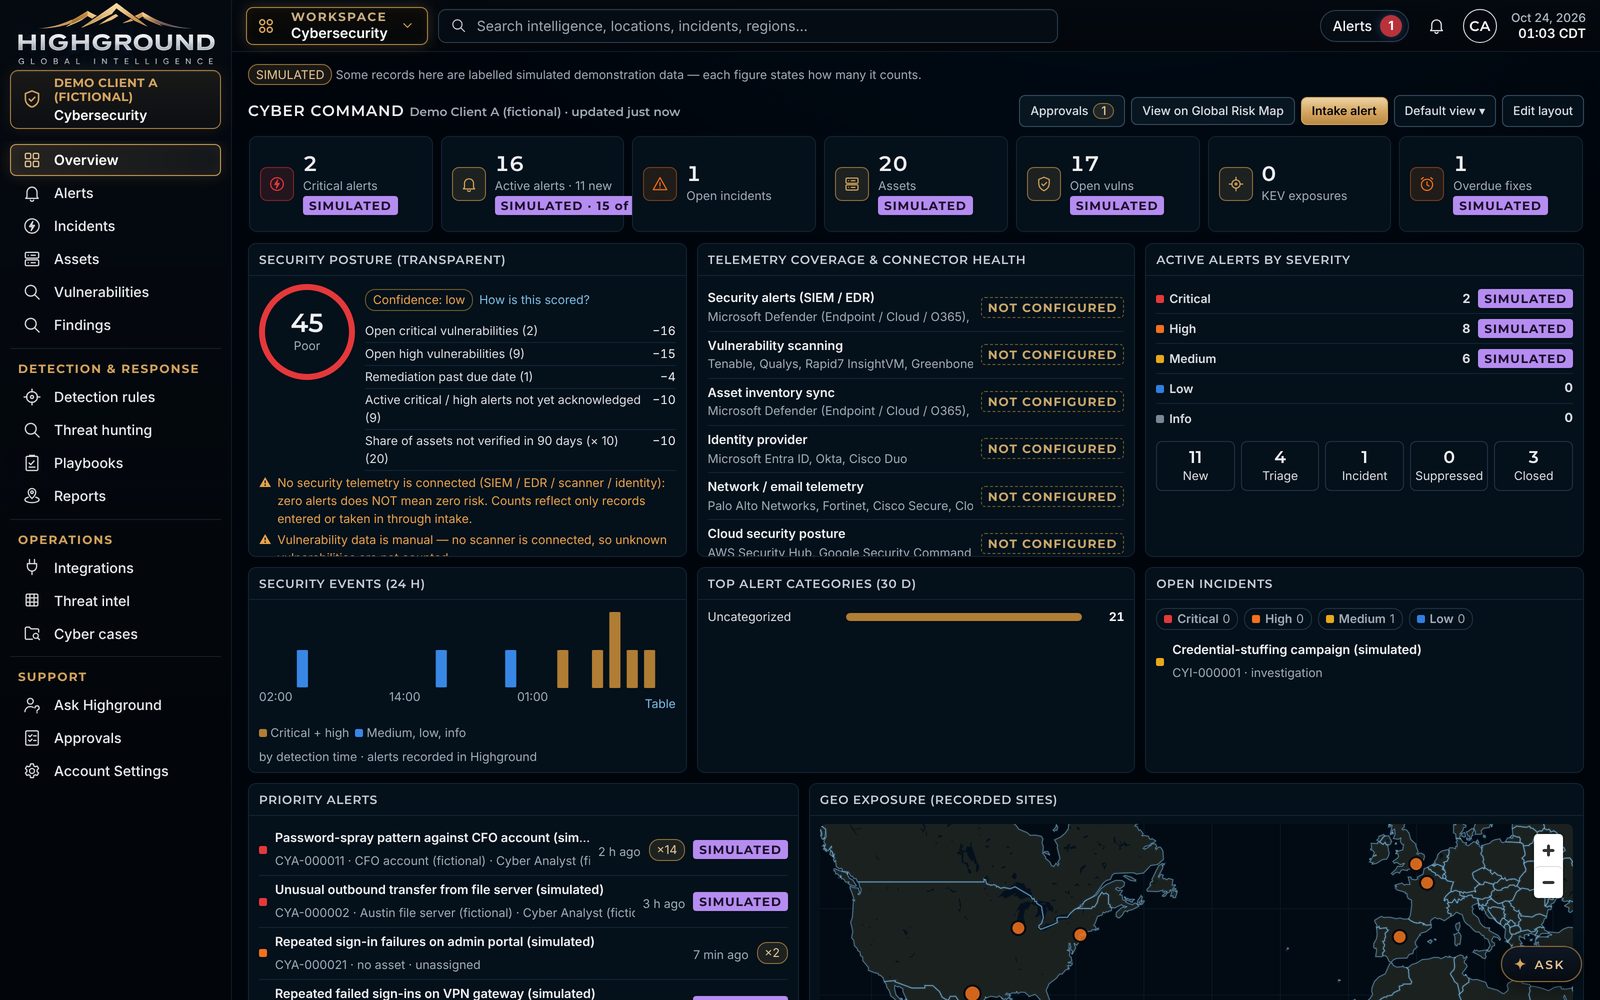Click the Active alerts bell card icon

coord(468,184)
